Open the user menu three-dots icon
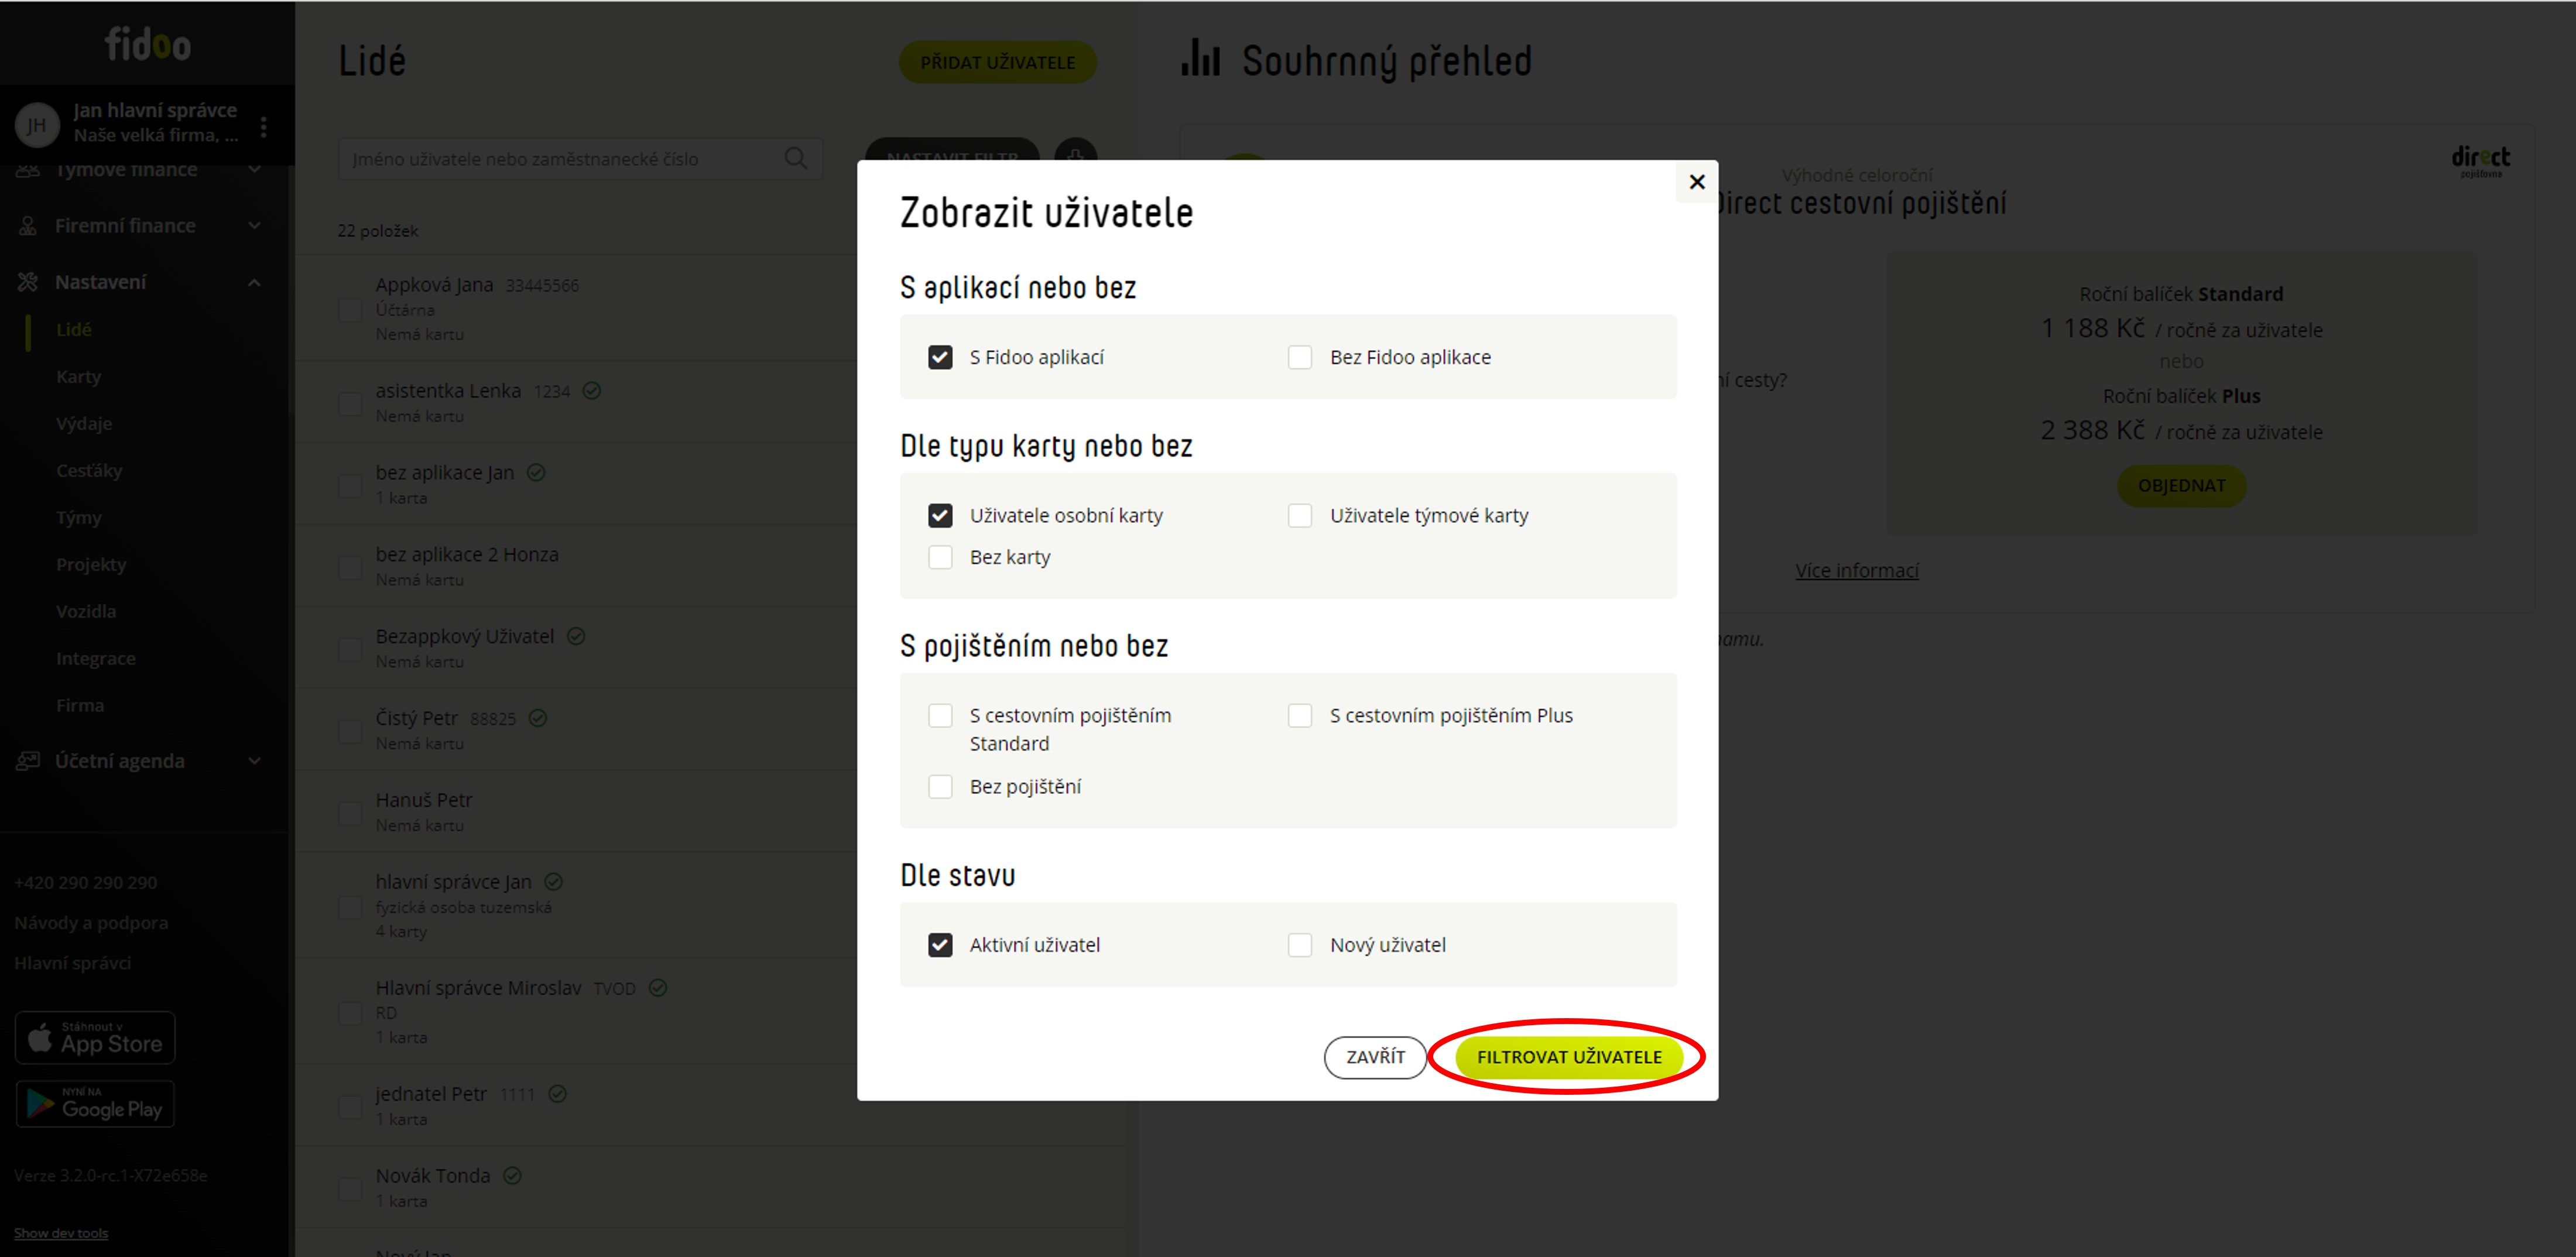 coord(263,126)
